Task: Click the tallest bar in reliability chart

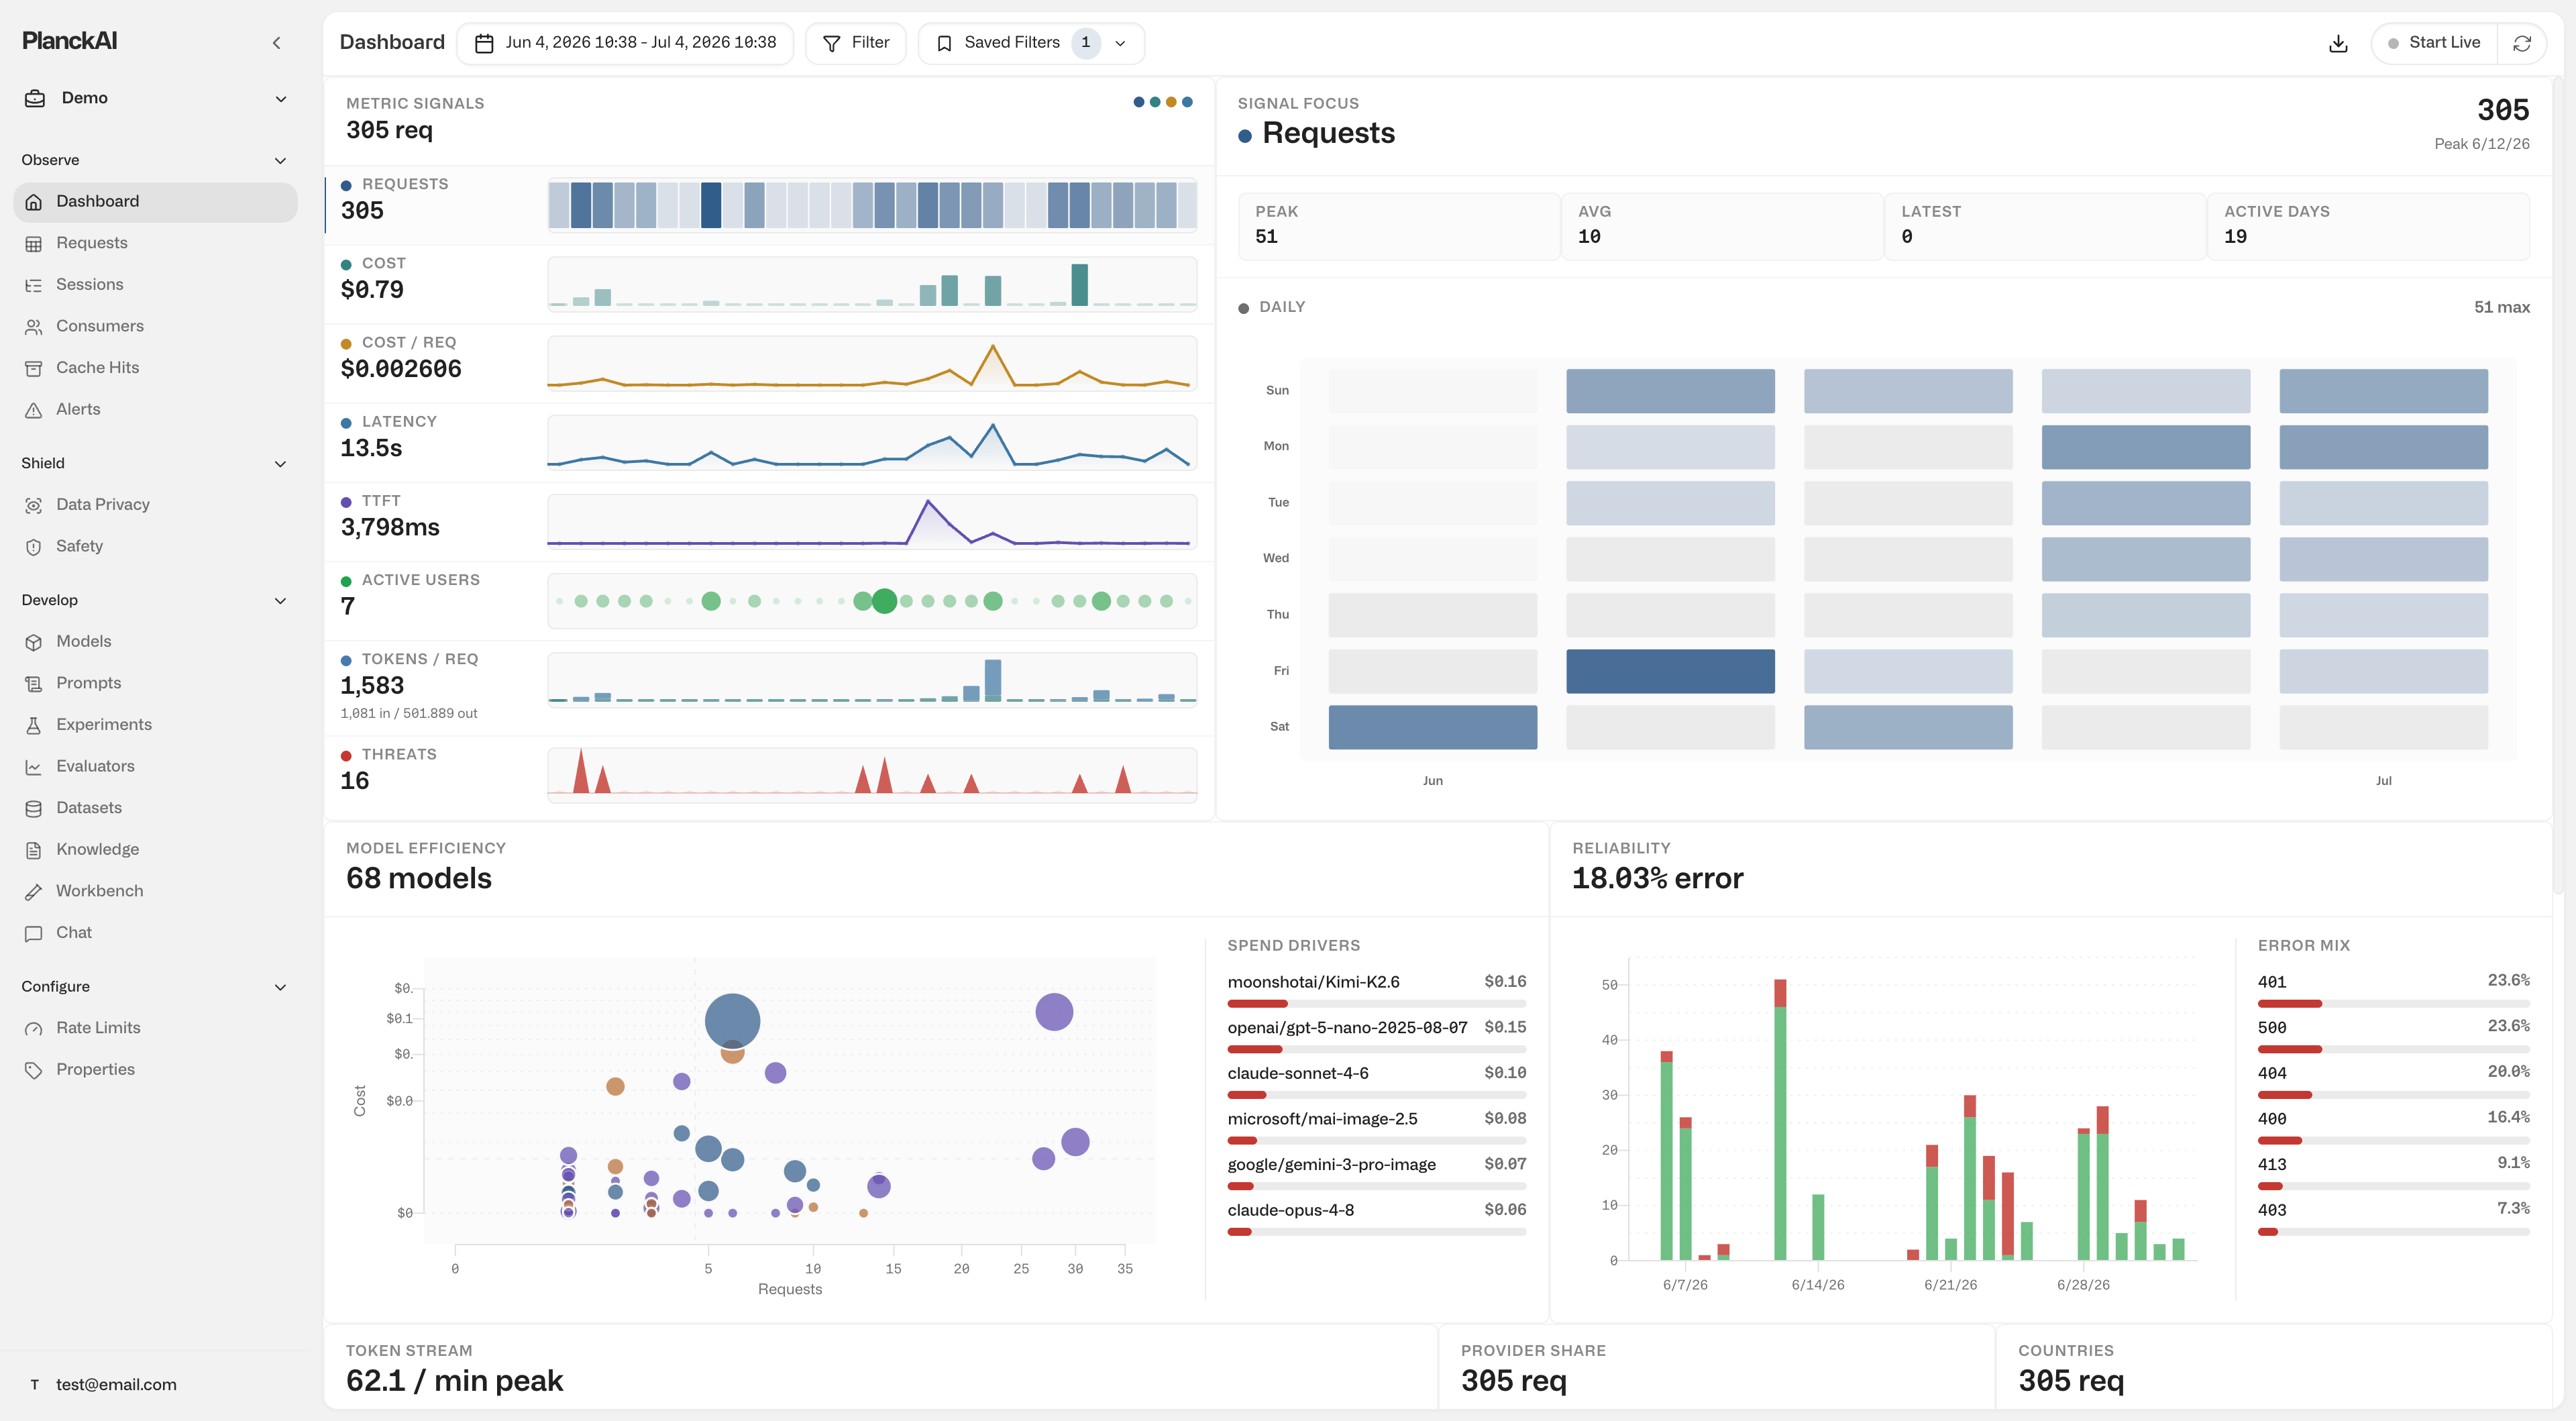Action: click(x=1779, y=1119)
